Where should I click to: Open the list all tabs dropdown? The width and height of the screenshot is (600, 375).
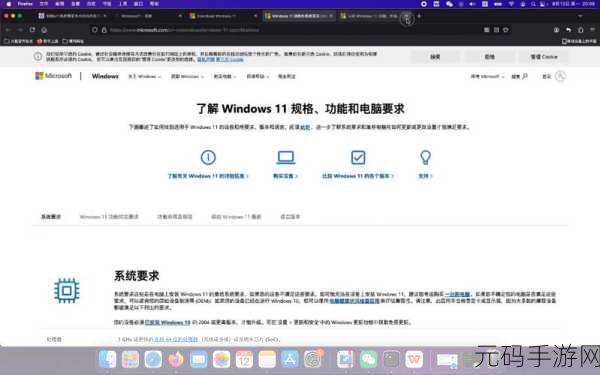[580, 16]
